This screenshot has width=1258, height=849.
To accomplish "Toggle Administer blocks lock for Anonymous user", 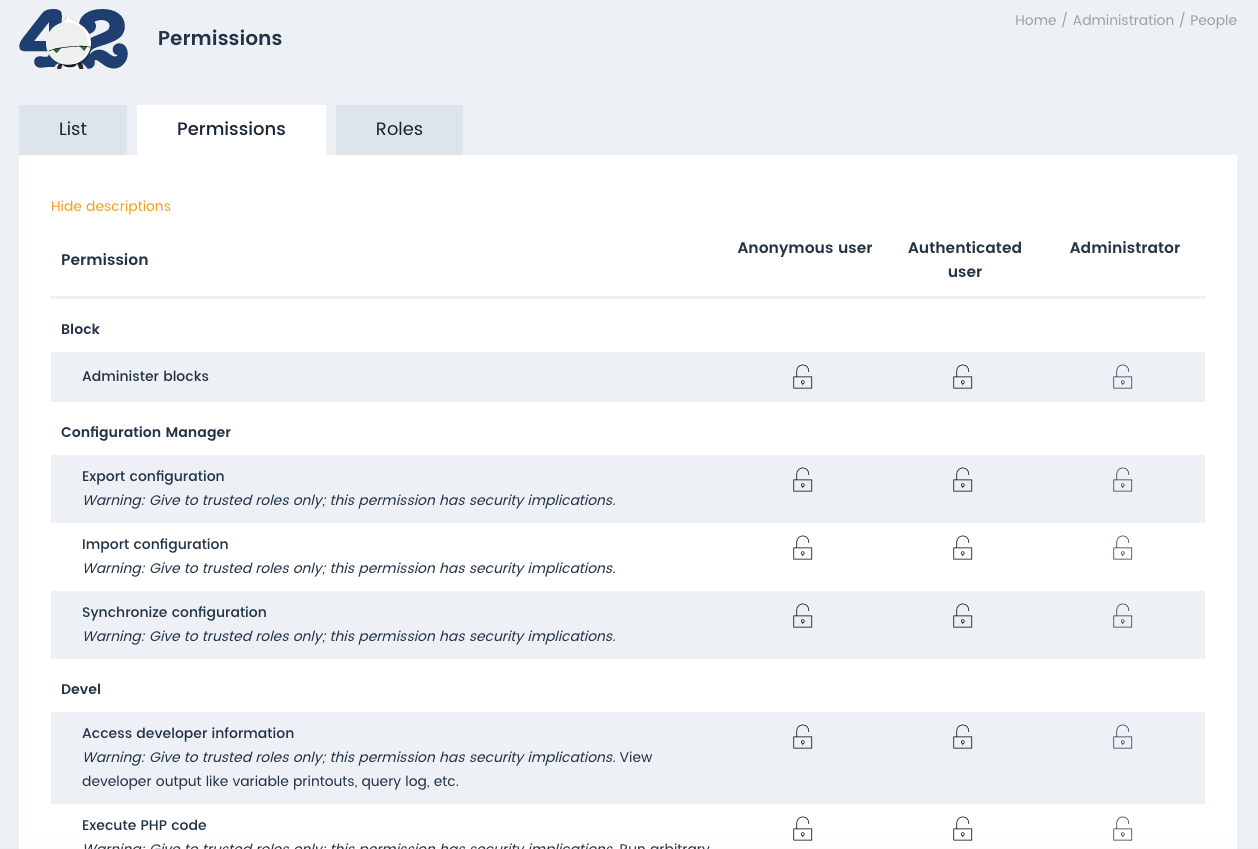I will 803,377.
